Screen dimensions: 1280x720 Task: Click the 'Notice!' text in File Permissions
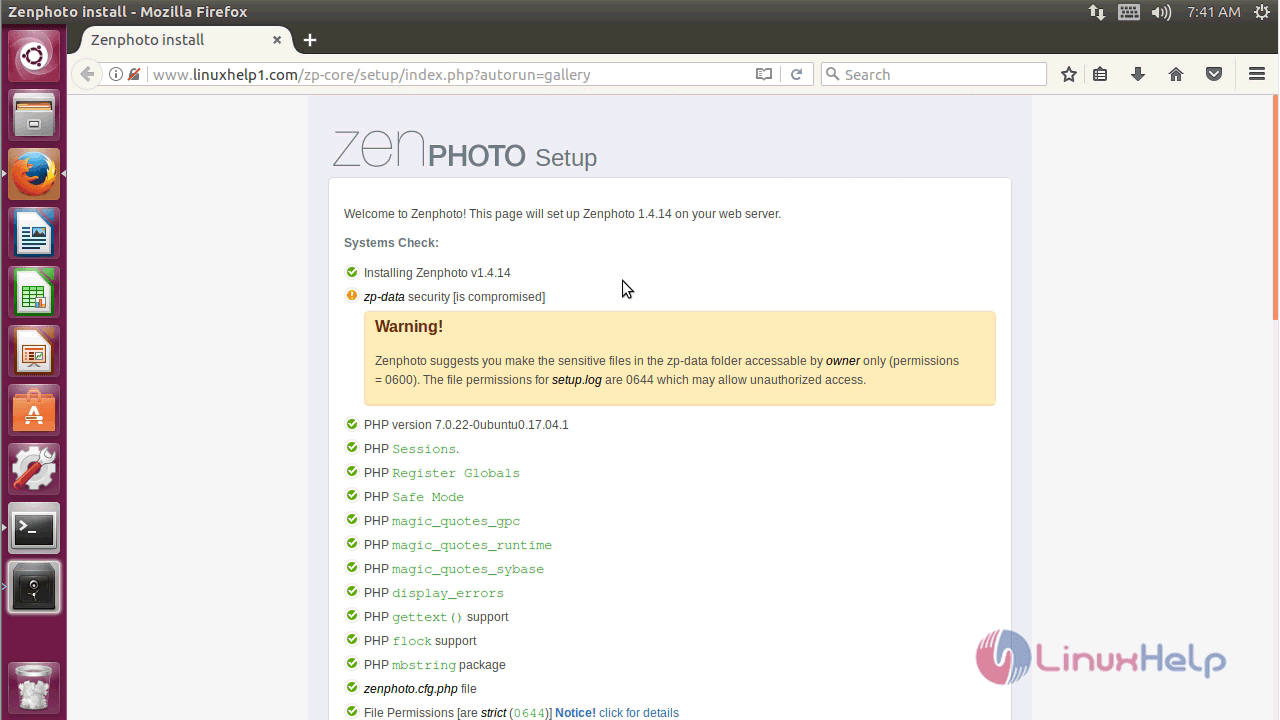point(575,713)
